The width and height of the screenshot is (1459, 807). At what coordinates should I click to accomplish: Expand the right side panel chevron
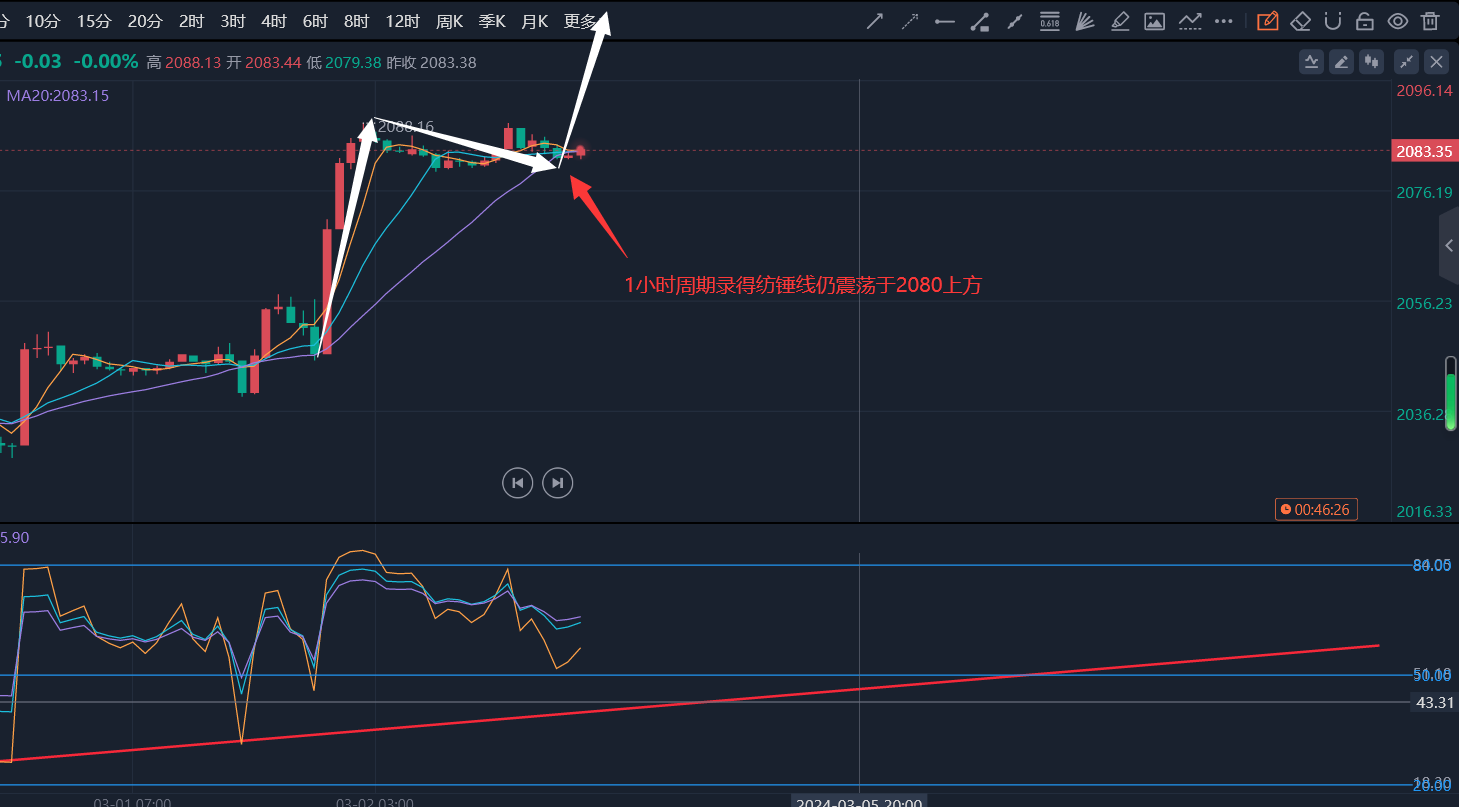pyautogui.click(x=1449, y=246)
